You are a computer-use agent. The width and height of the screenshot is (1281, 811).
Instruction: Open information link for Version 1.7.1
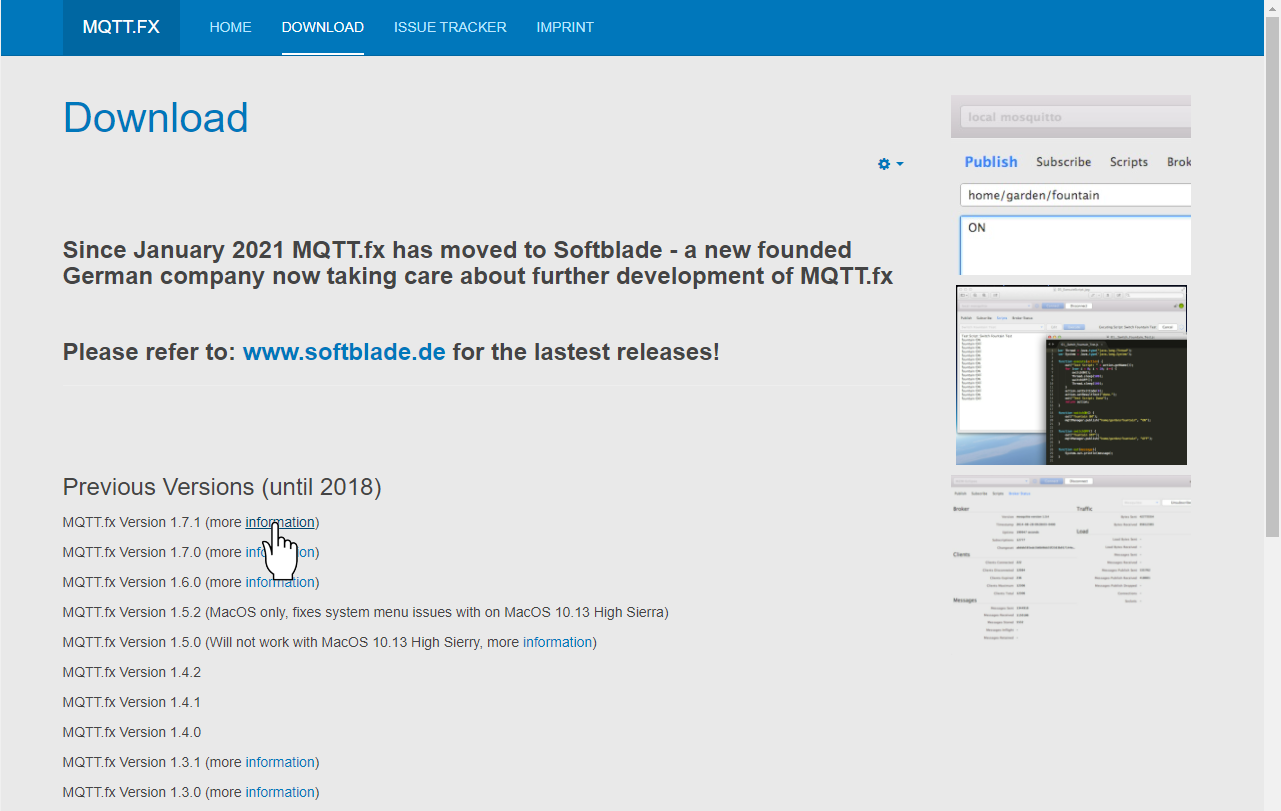280,522
